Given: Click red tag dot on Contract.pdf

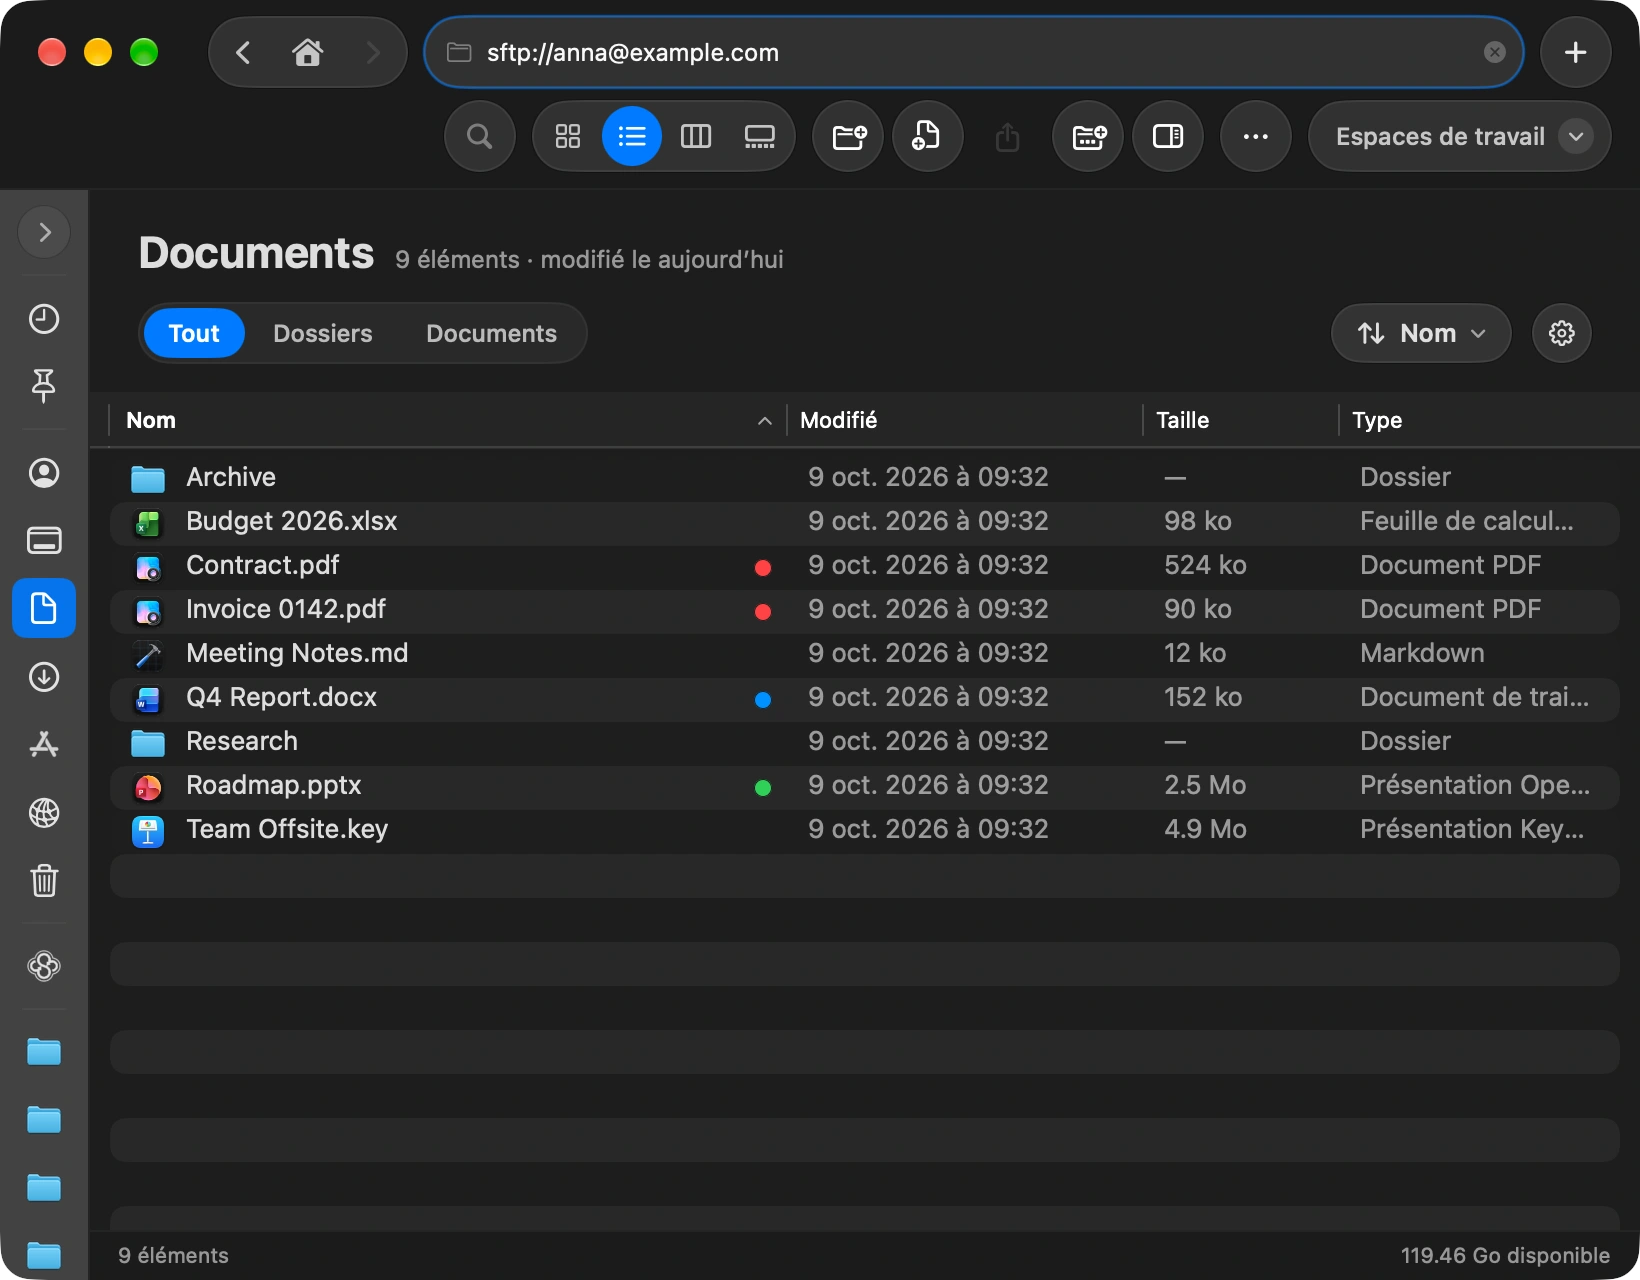Looking at the screenshot, I should point(763,568).
